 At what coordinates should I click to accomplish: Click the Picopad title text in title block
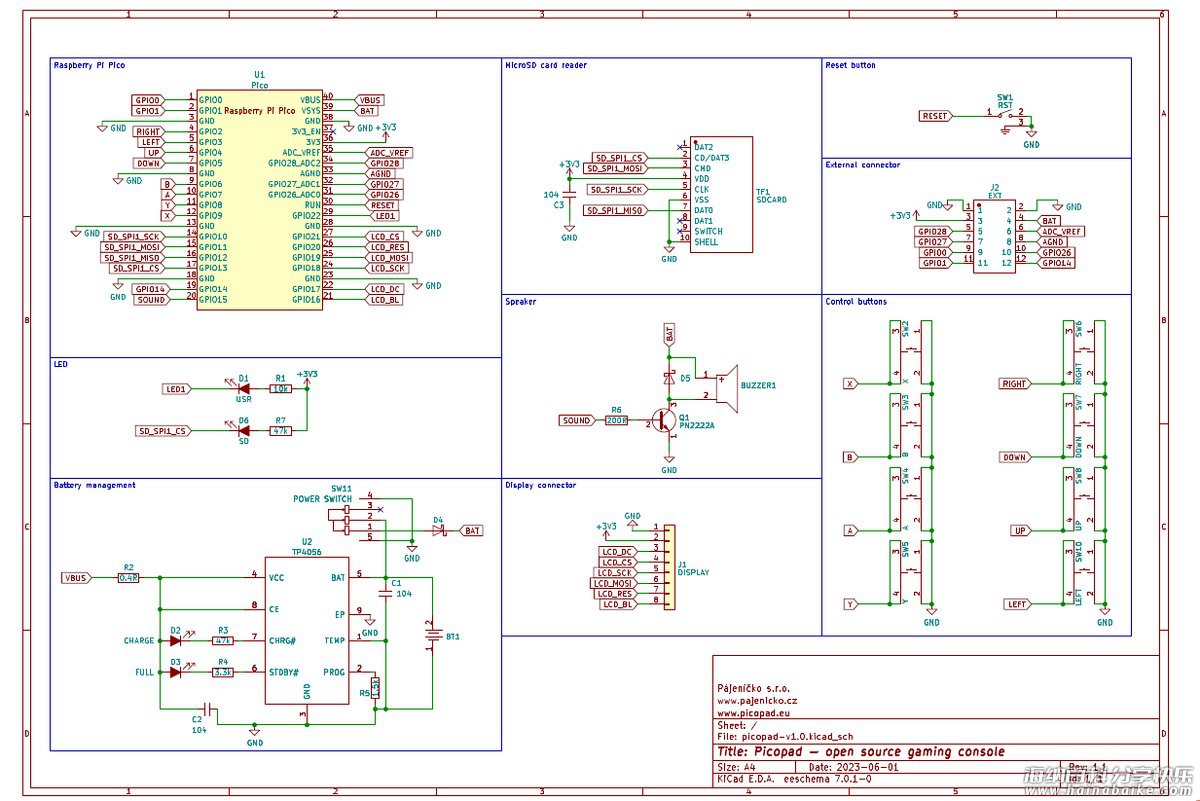(860, 752)
